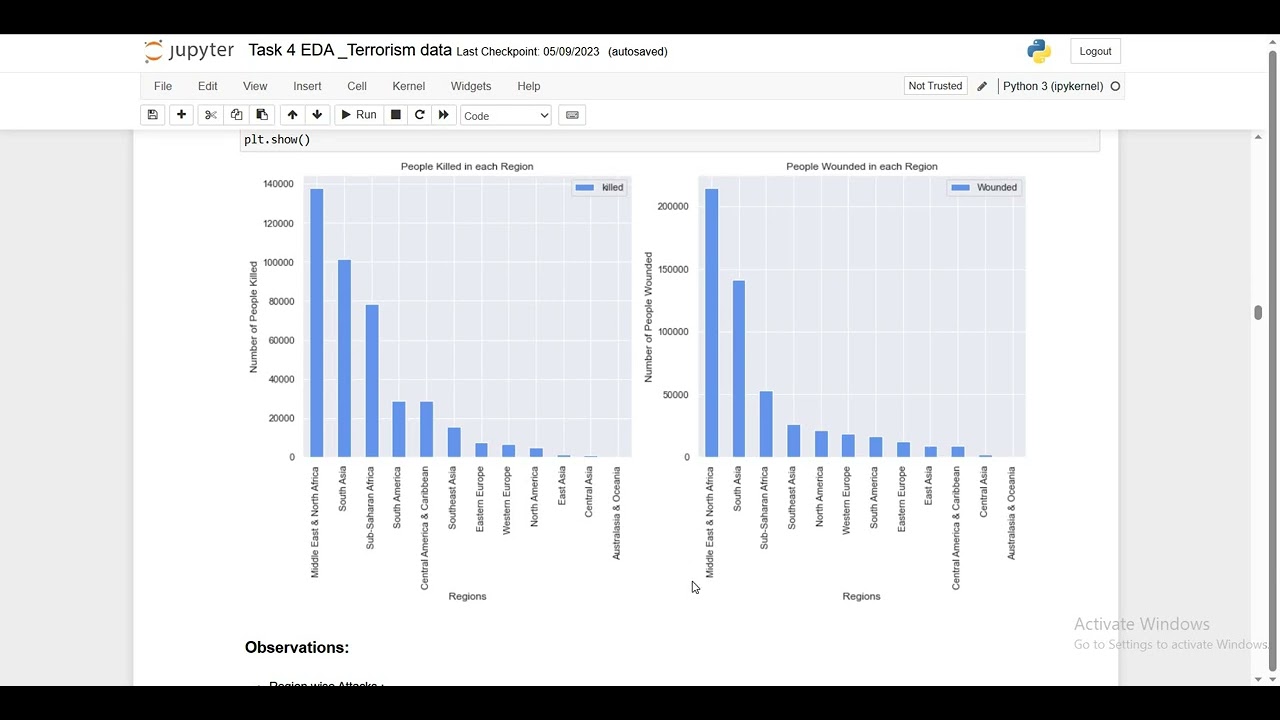The height and width of the screenshot is (720, 1280).
Task: Click South Asia wounded bar
Action: click(x=739, y=369)
